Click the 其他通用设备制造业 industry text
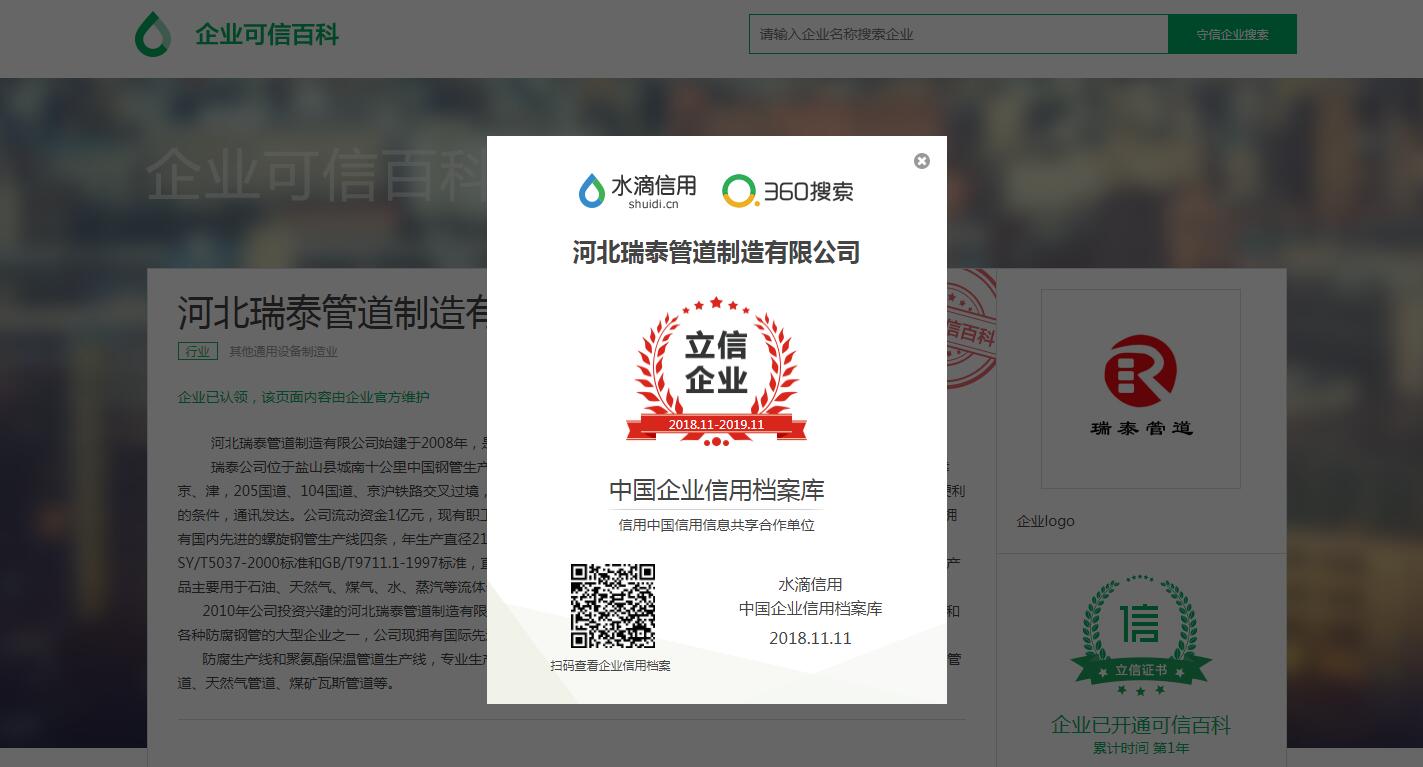This screenshot has height=767, width=1423. 284,352
